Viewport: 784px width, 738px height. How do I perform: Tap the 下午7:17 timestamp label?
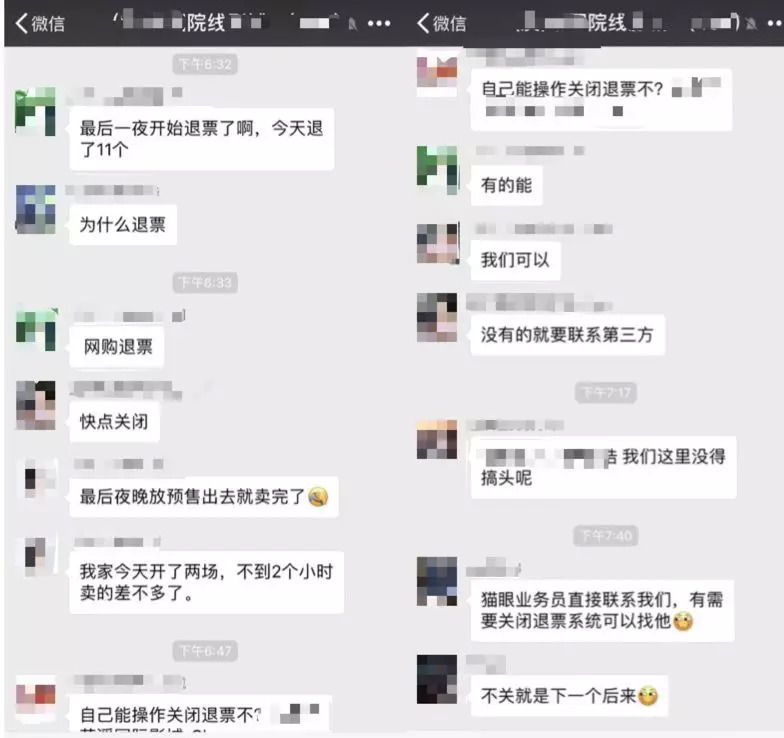coord(606,392)
